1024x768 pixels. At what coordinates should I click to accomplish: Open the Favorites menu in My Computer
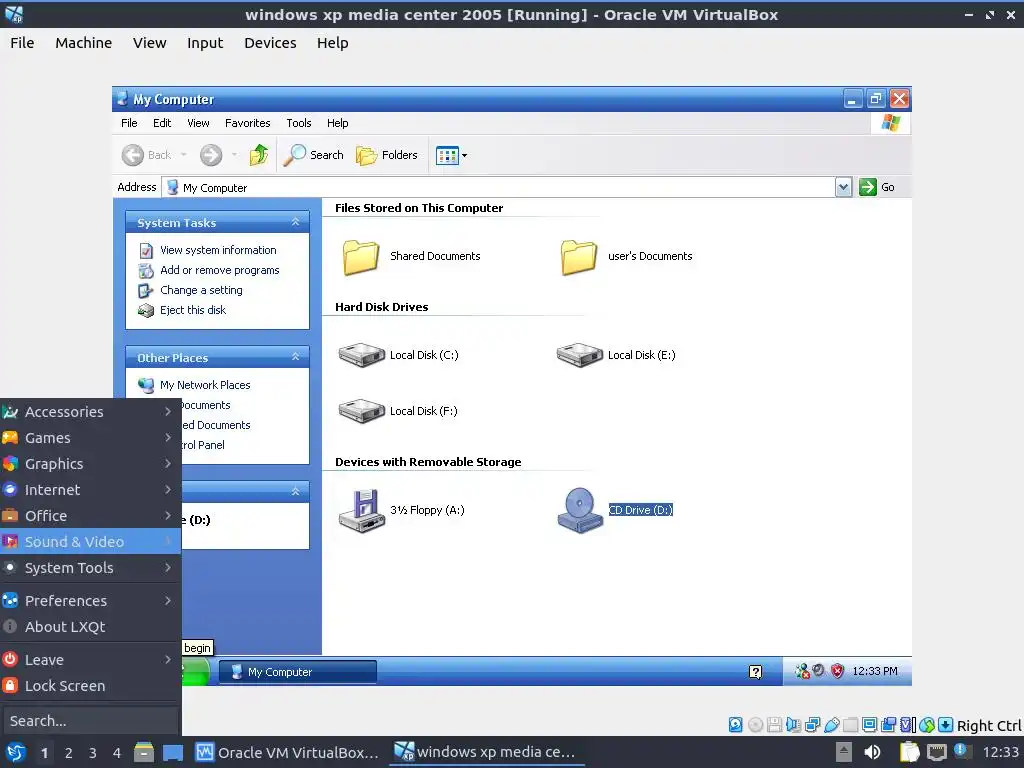point(248,123)
